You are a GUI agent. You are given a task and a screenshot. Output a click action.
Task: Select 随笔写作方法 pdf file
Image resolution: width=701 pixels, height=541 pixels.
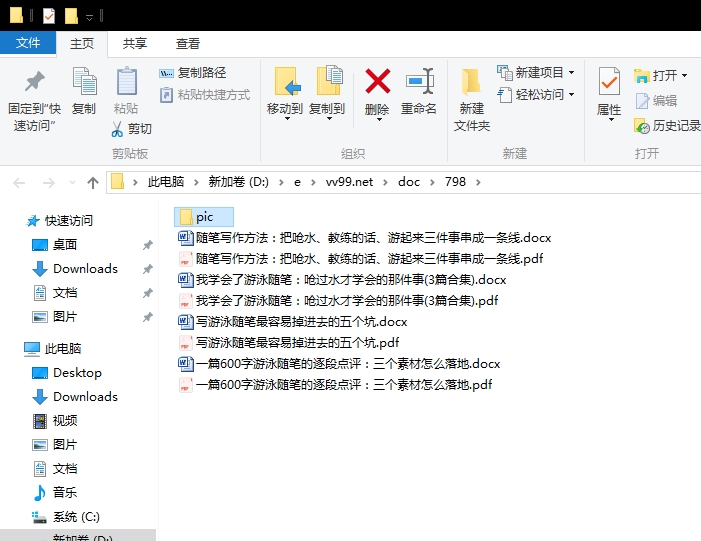[361, 259]
